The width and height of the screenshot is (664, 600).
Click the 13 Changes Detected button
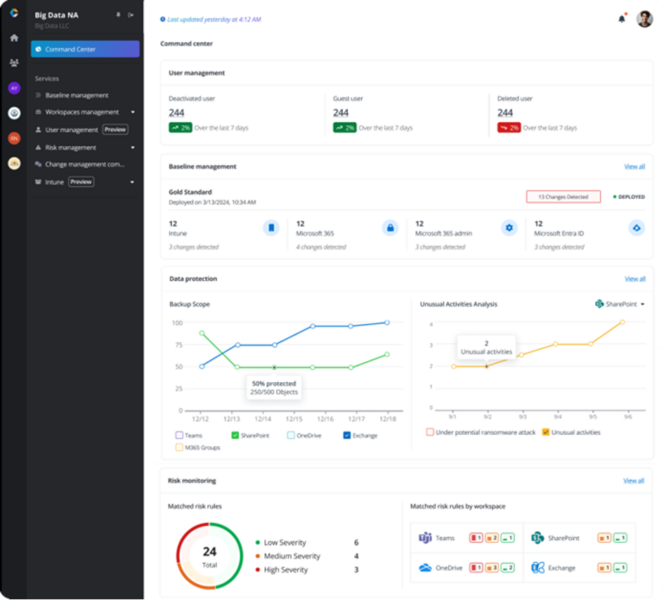point(563,197)
